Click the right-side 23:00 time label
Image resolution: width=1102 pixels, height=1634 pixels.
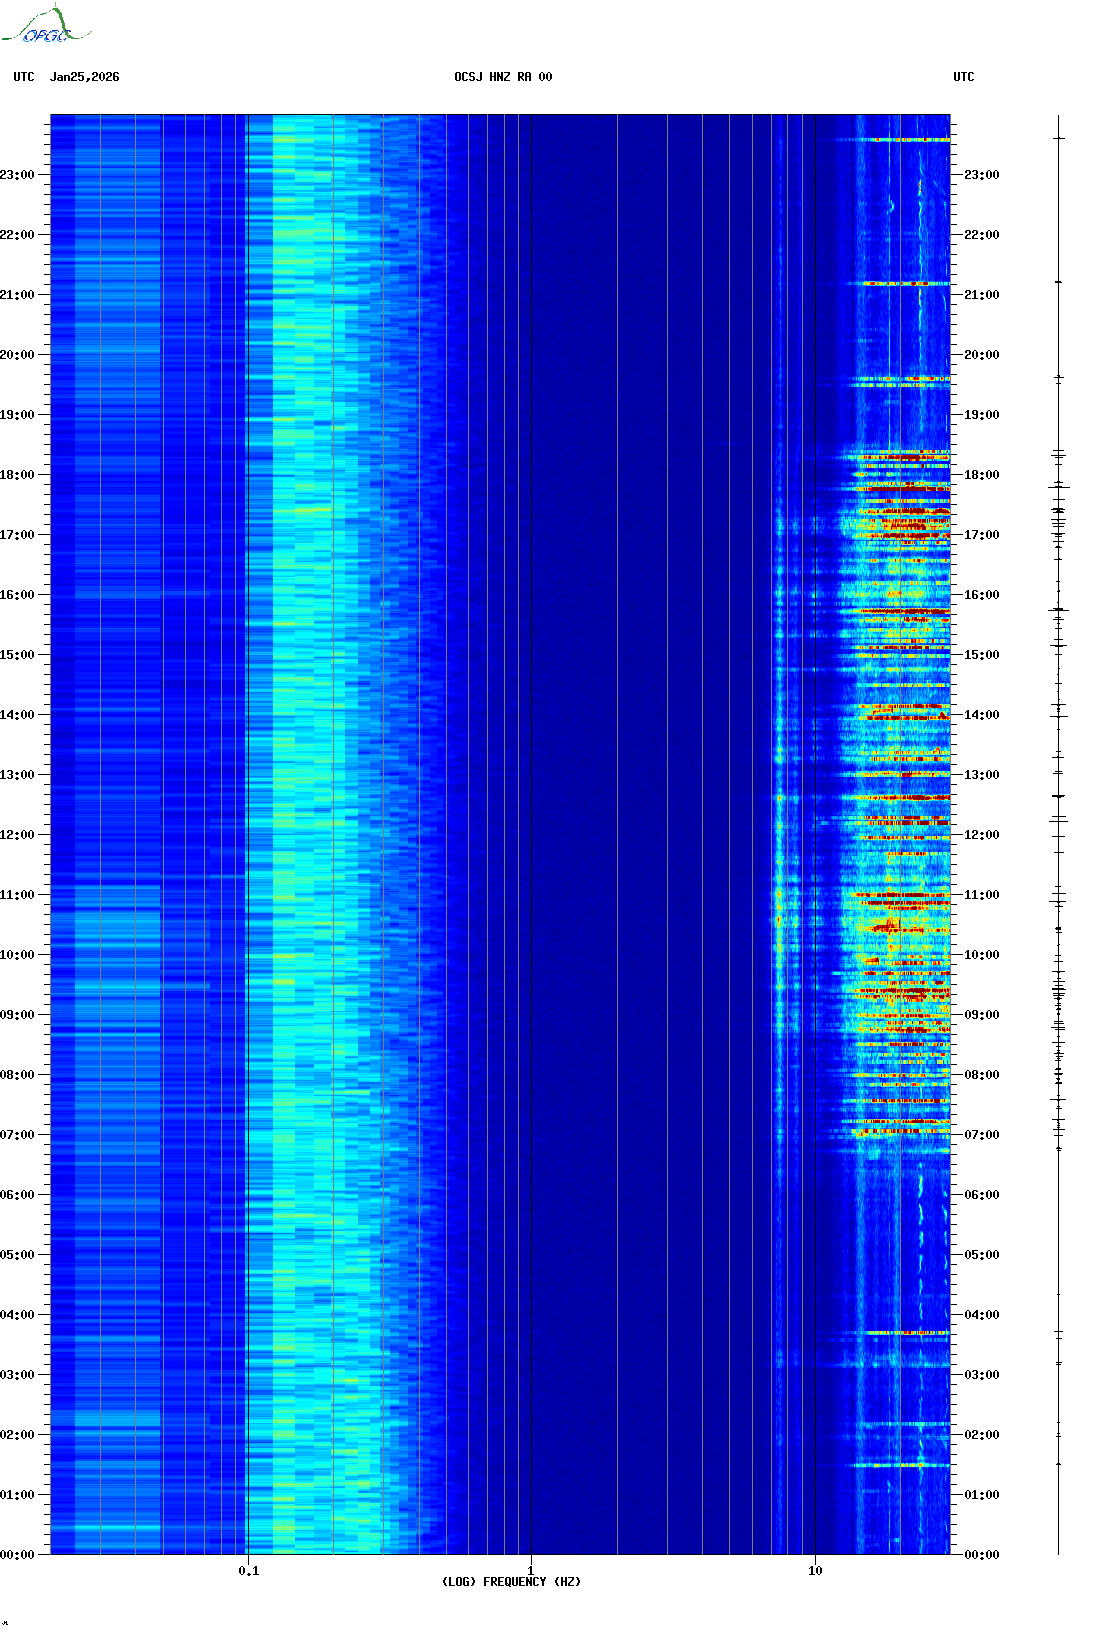982,175
